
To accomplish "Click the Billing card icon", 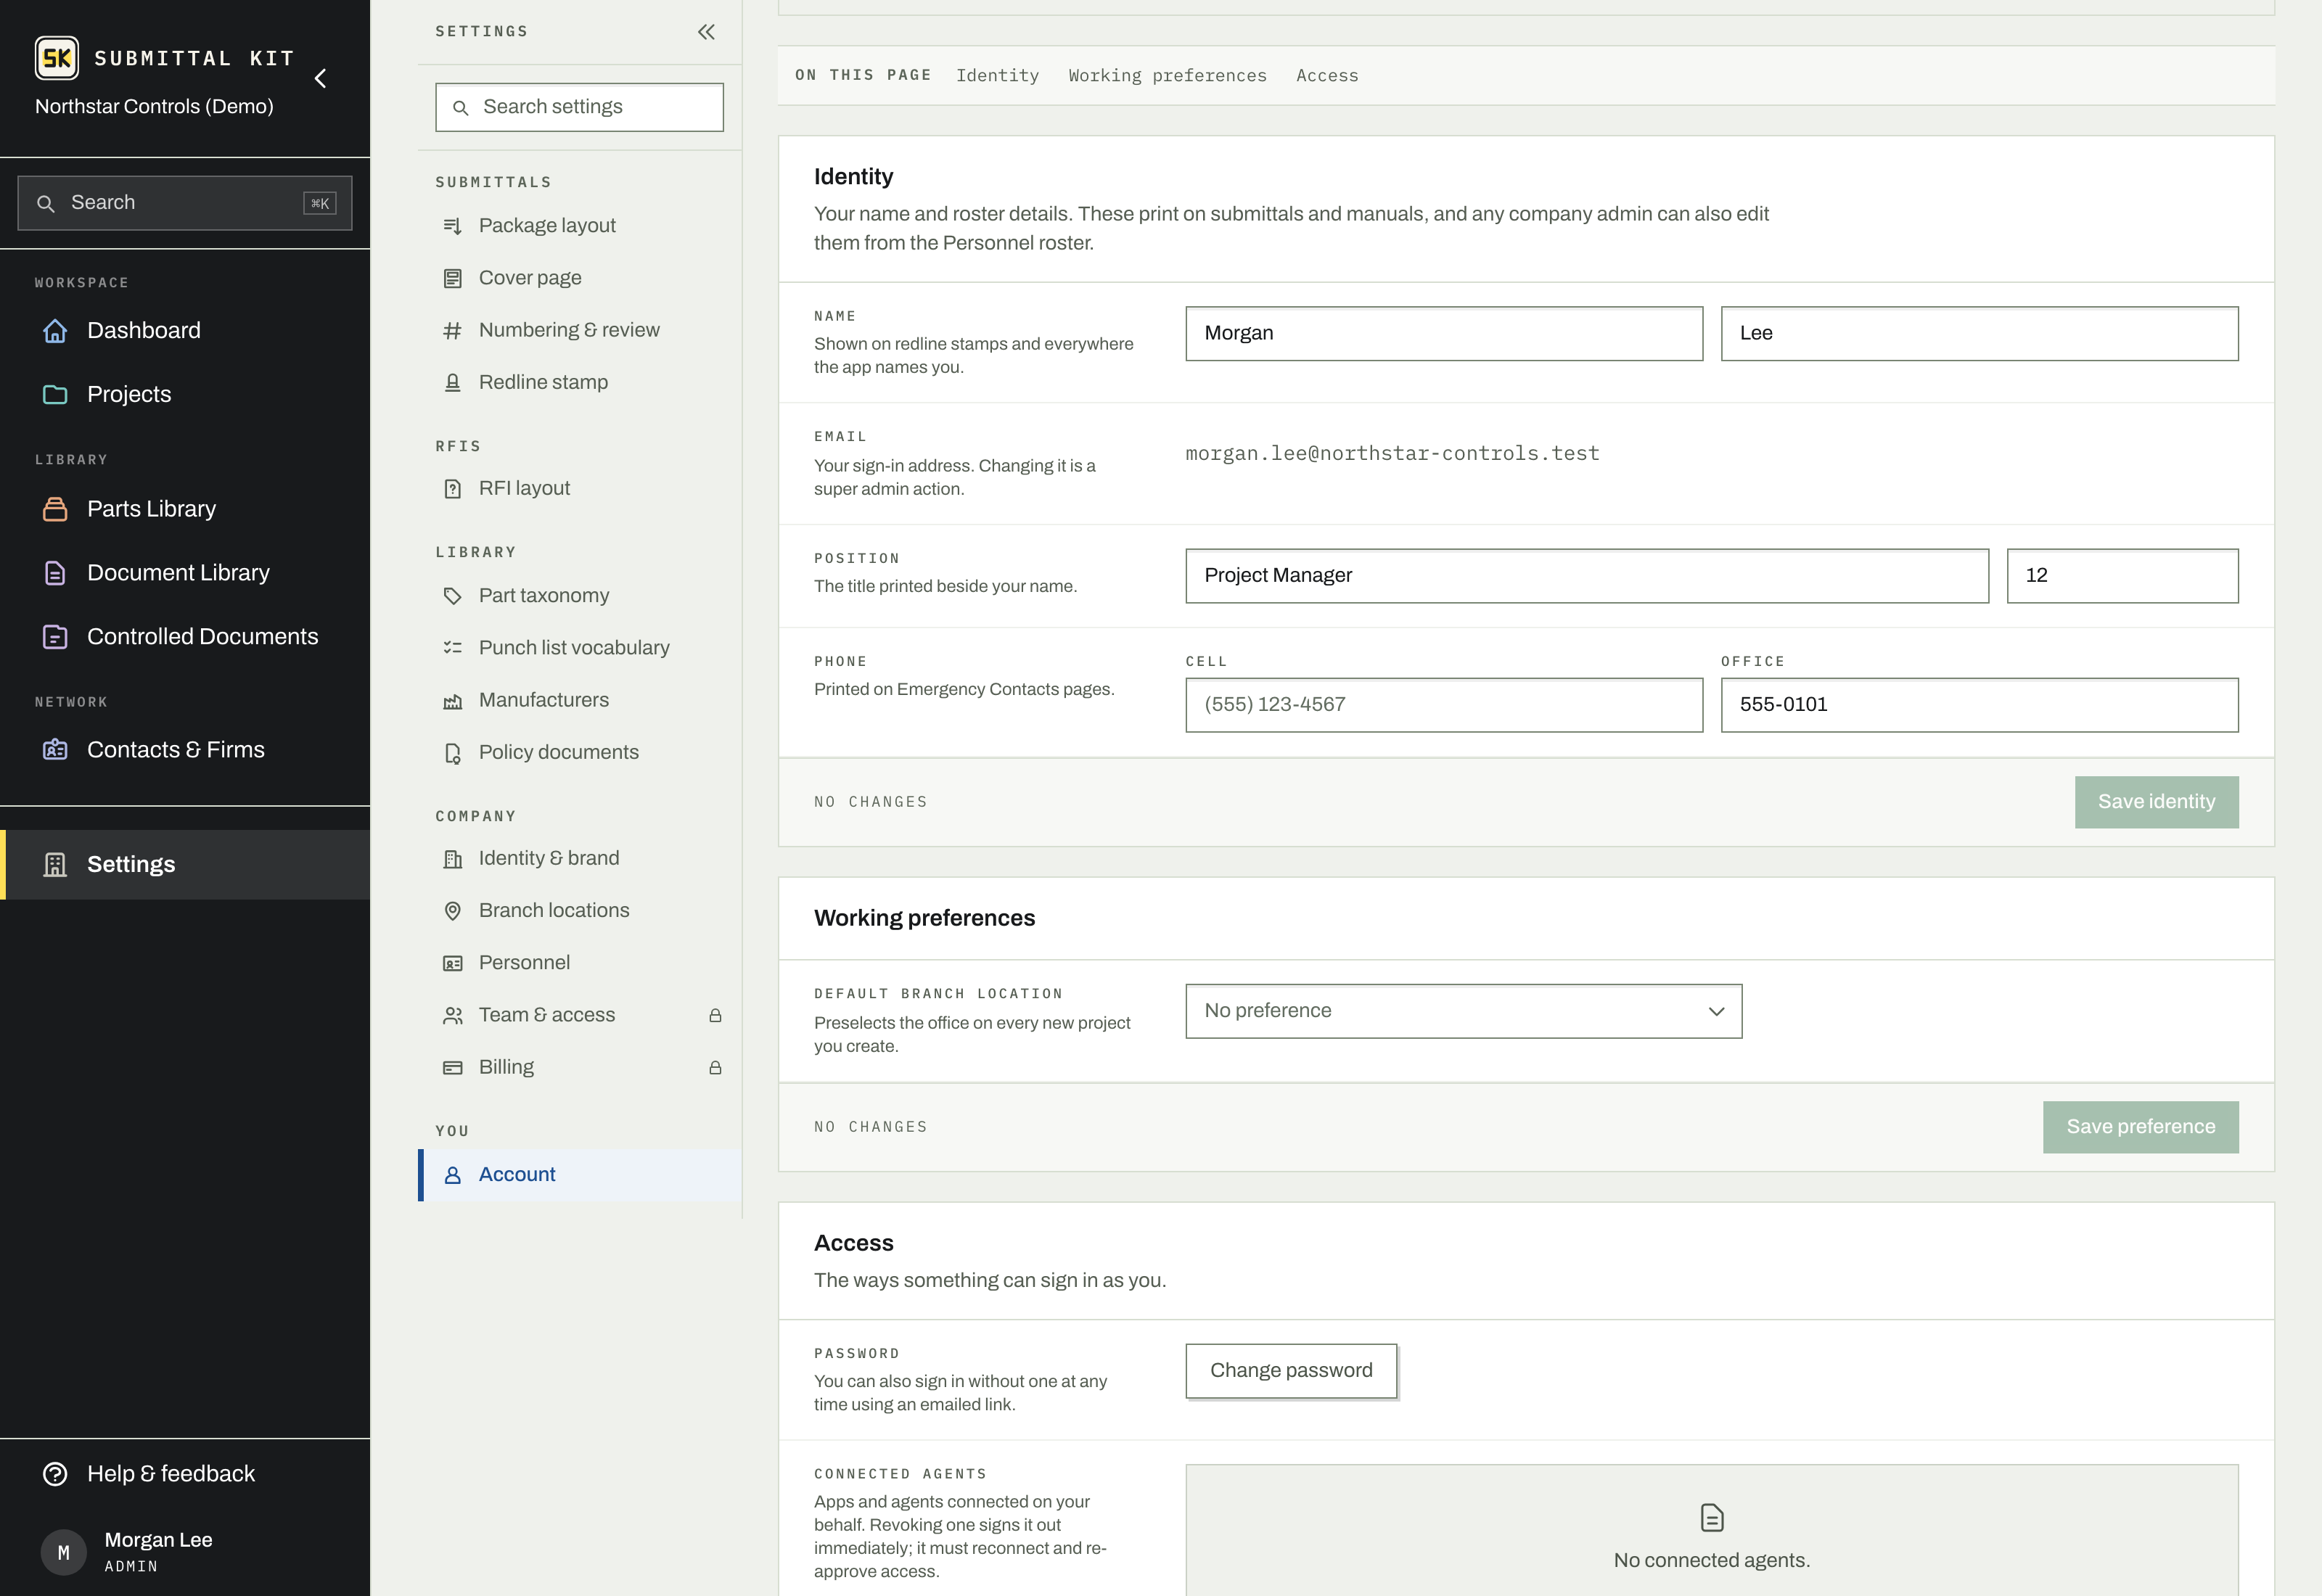I will pyautogui.click(x=453, y=1068).
